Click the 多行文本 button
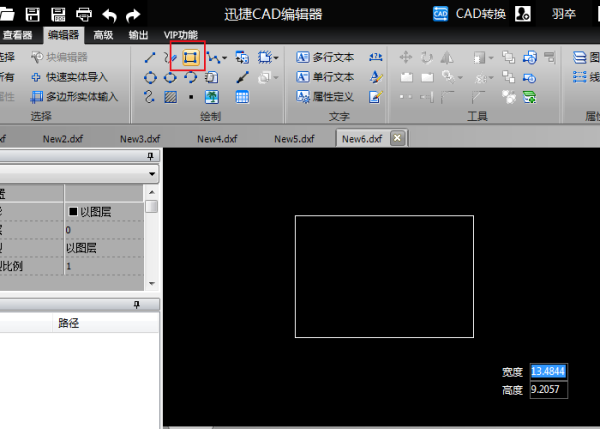This screenshot has width=600, height=429. (x=326, y=58)
